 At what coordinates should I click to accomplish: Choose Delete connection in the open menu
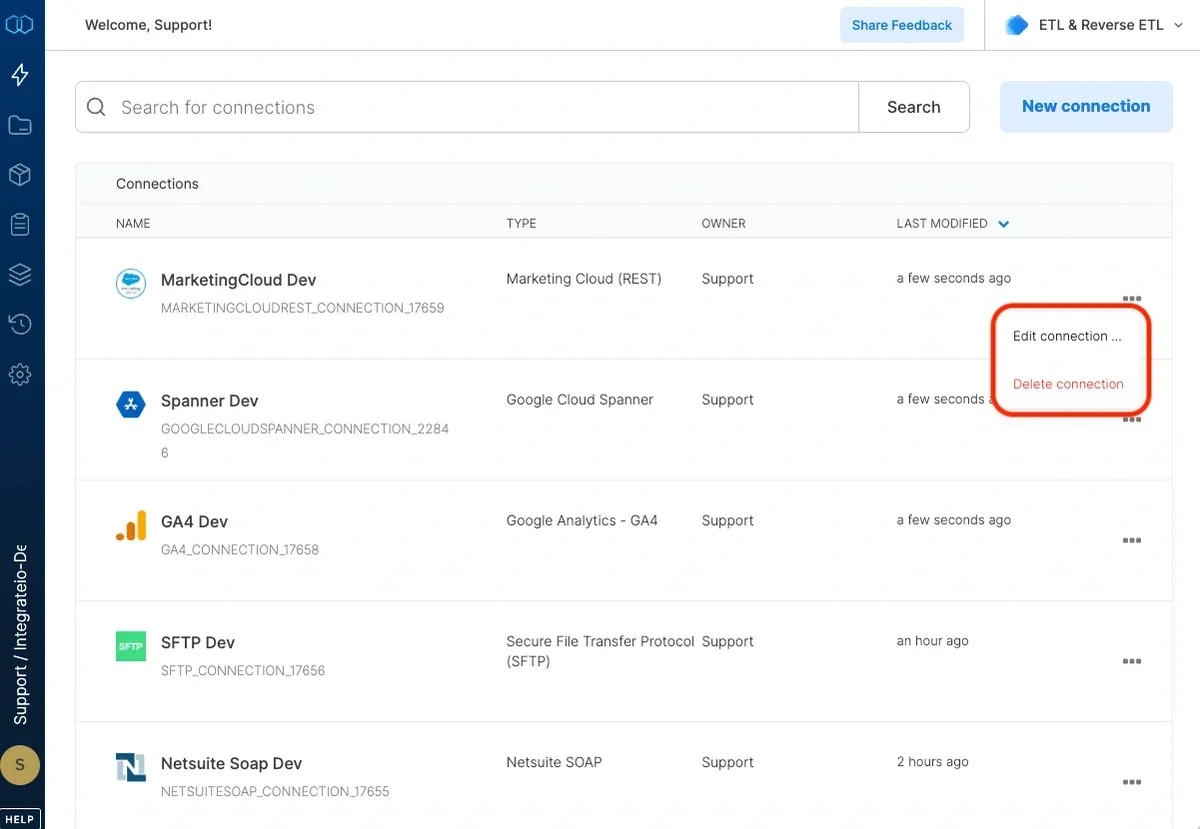[1068, 383]
